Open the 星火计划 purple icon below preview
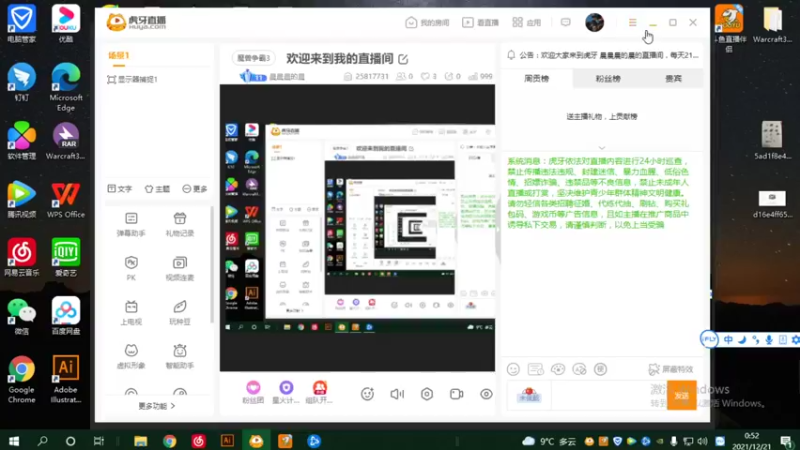This screenshot has width=800, height=450. click(x=286, y=392)
